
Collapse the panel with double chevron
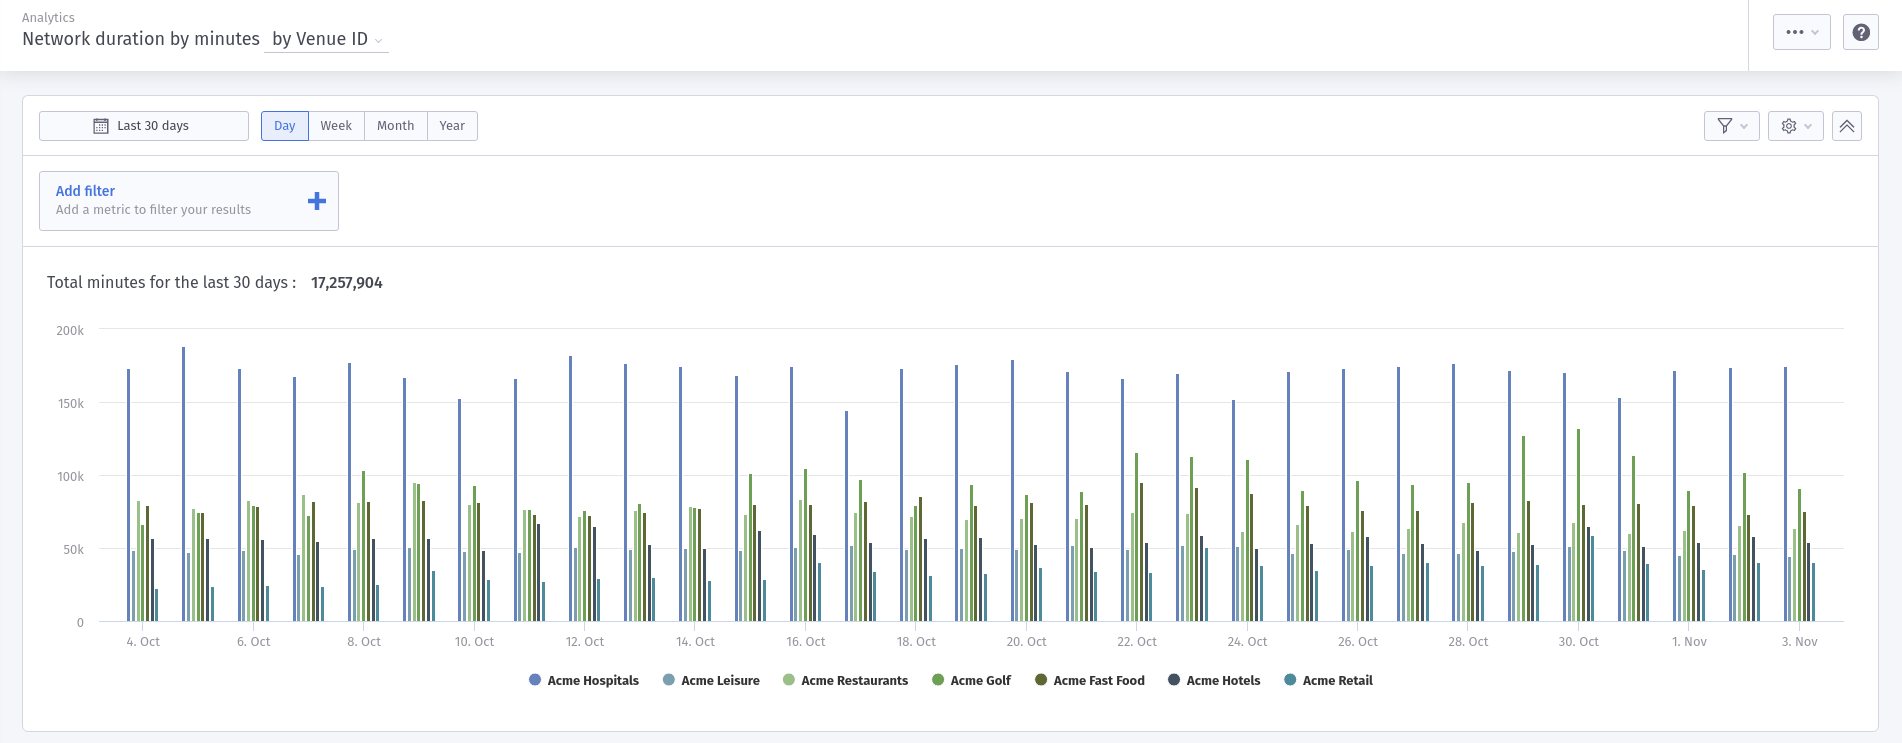pos(1847,126)
